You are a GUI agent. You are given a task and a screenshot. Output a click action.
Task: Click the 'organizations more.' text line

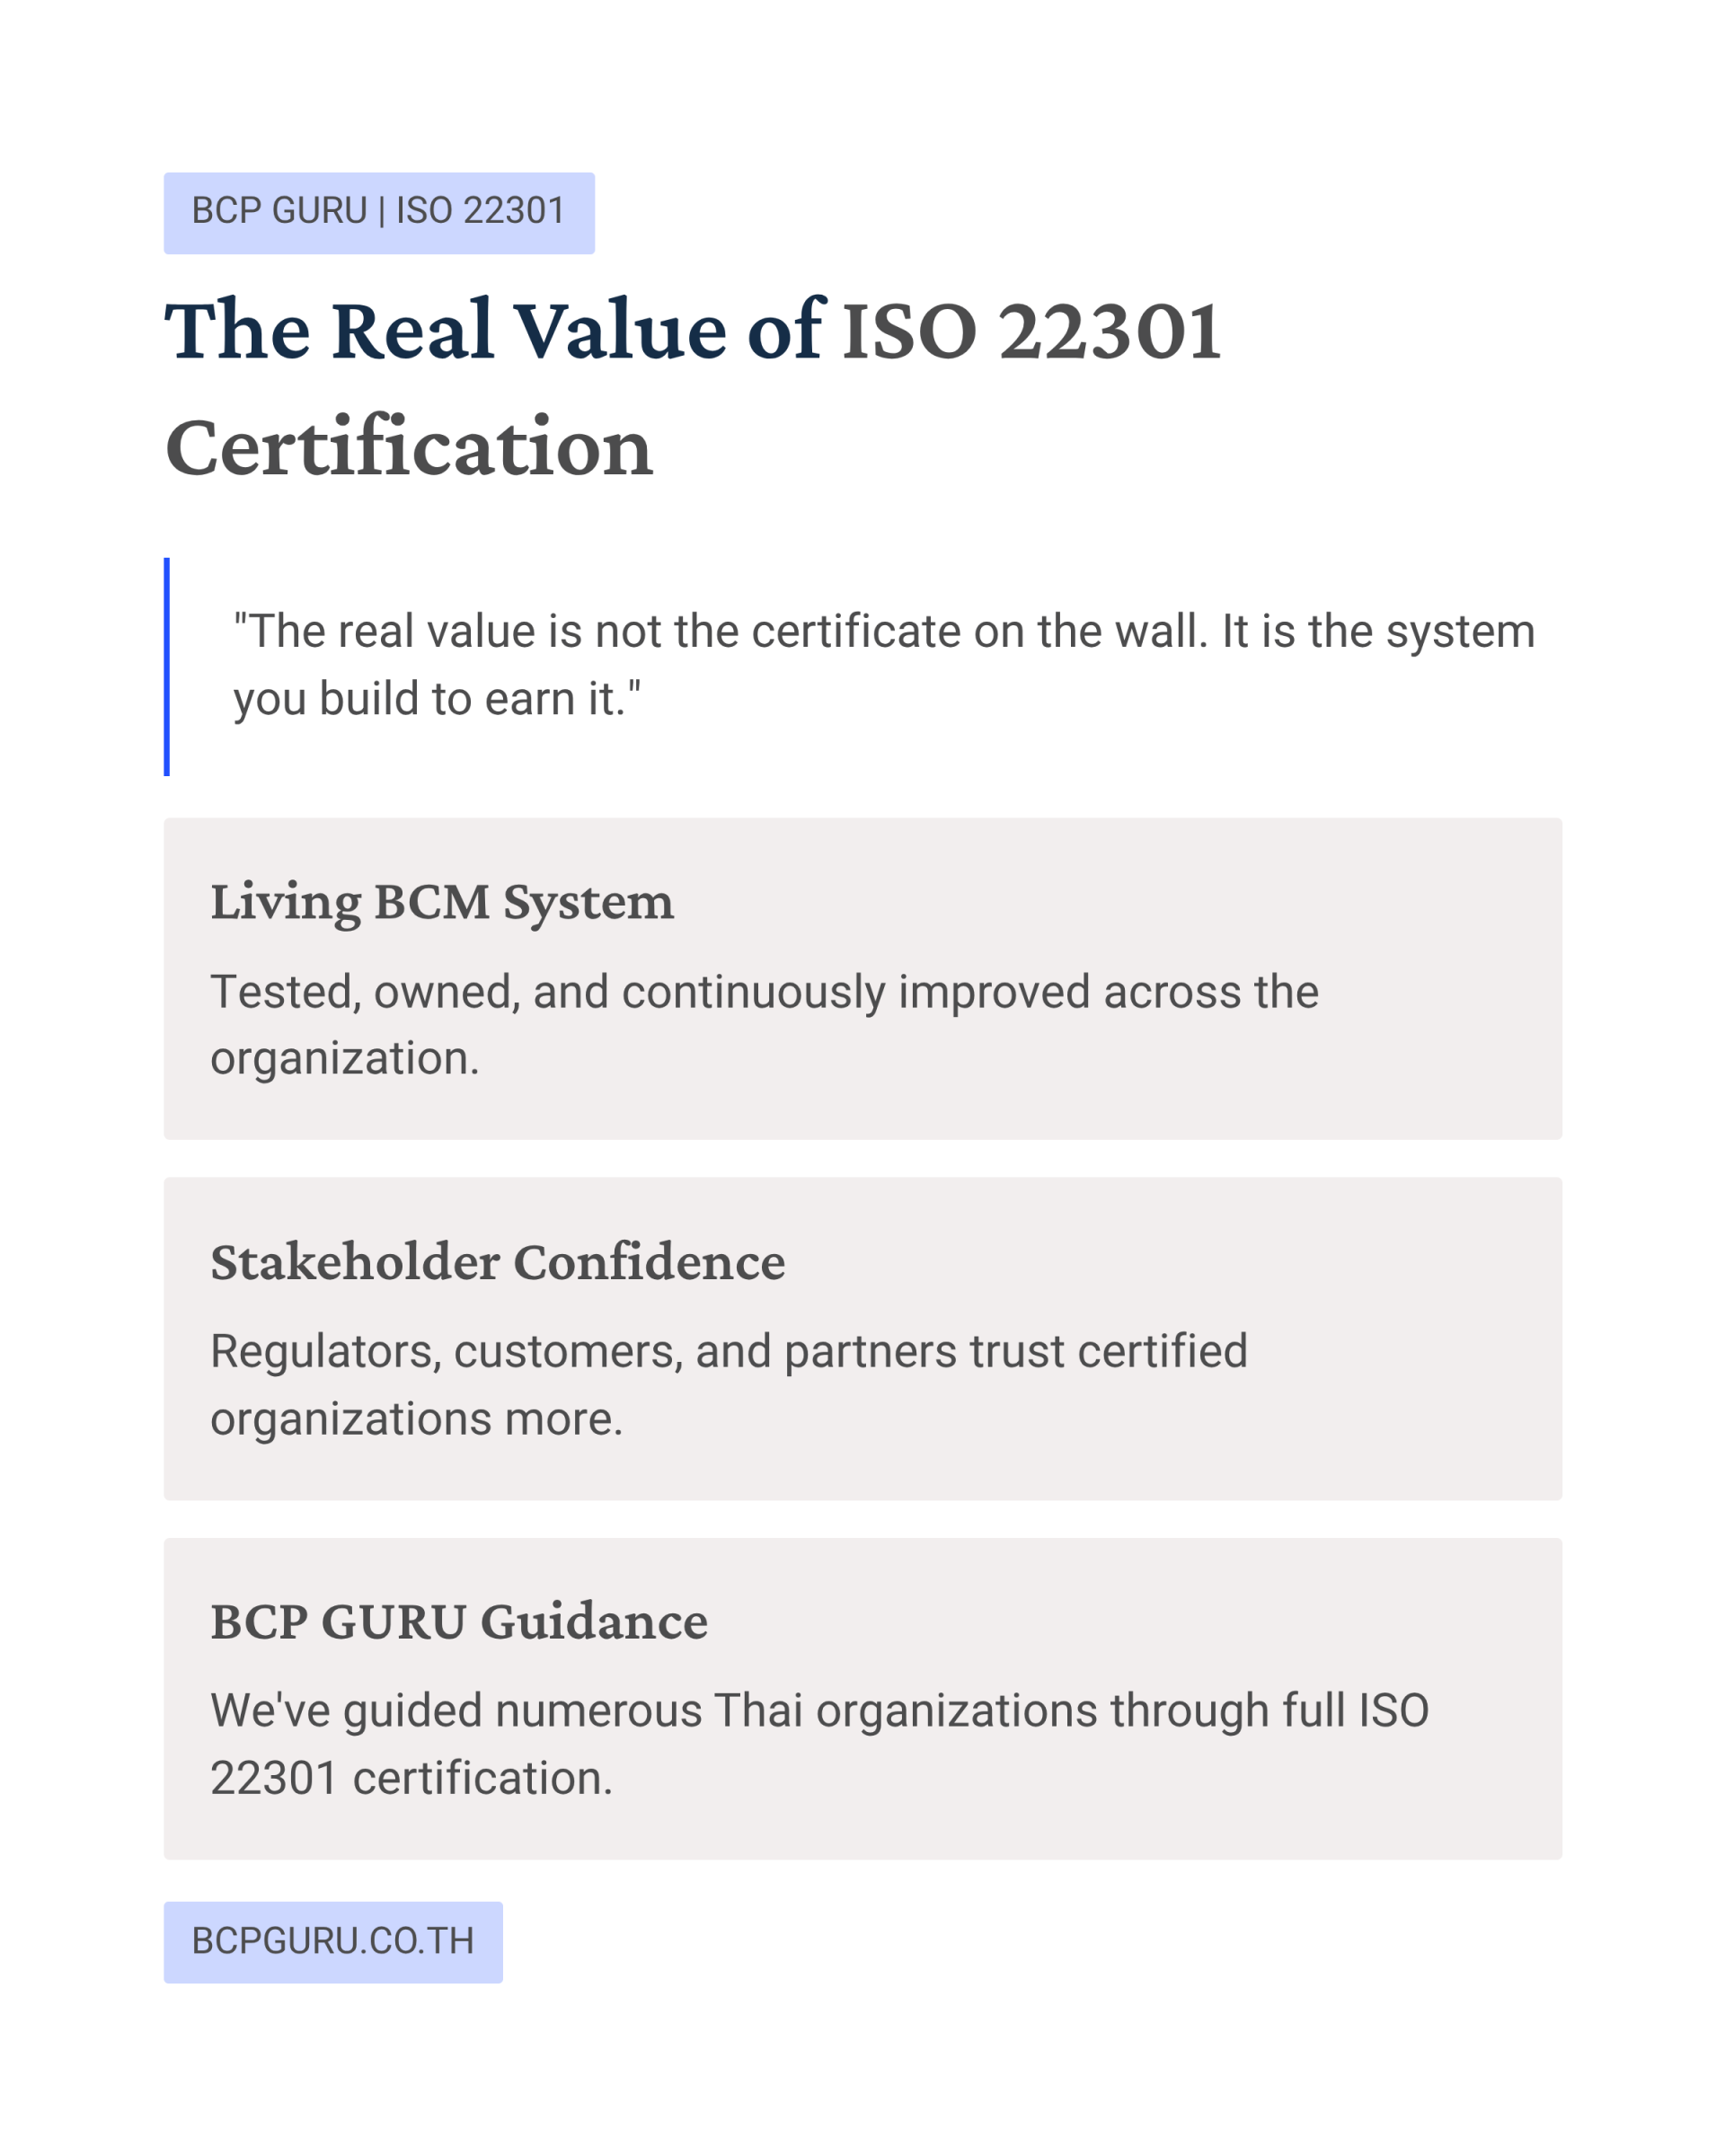(416, 1419)
